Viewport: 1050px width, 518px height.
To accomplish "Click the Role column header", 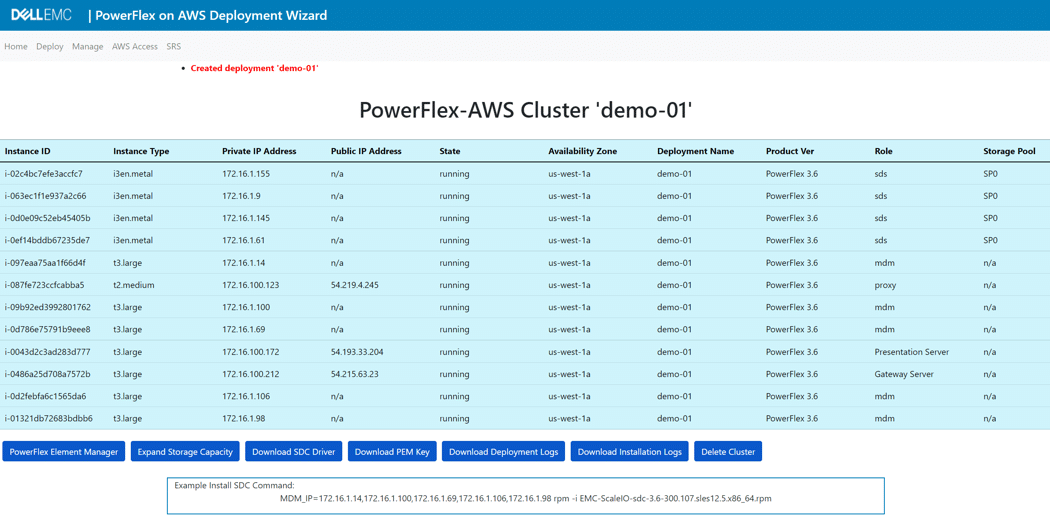I will 884,151.
